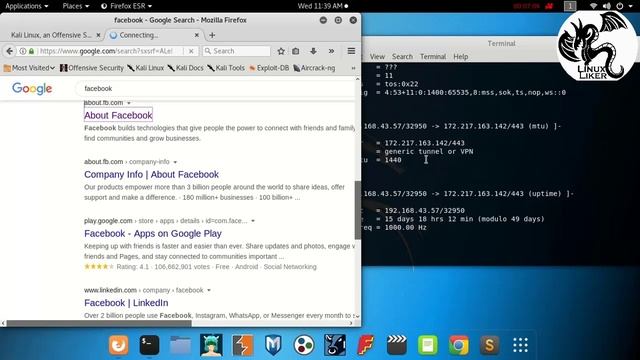Open Facebook | LinkedIn result
Screen dimensions: 640x360
tap(126, 303)
